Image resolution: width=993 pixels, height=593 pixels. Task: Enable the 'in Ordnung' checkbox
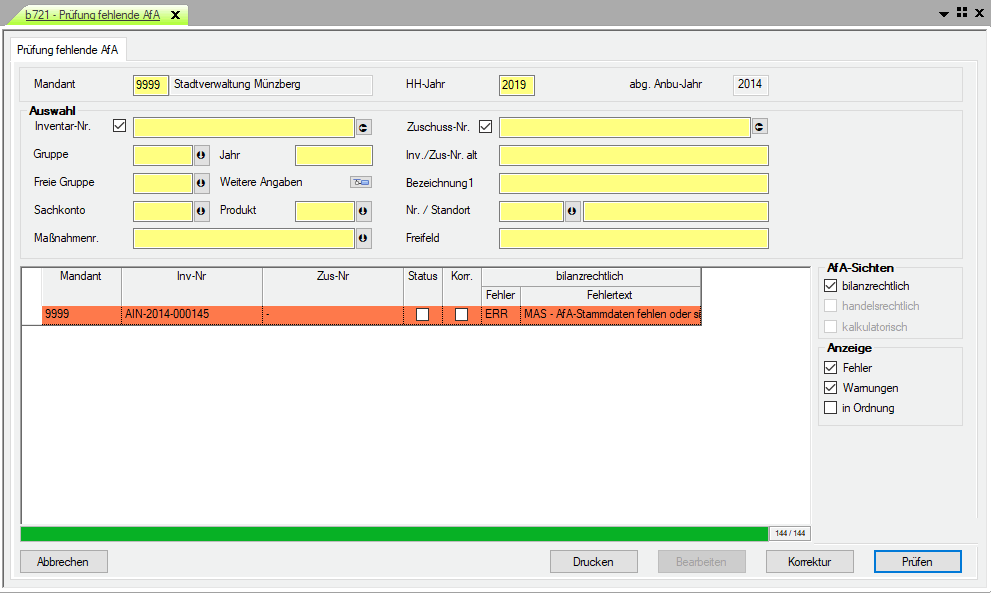830,408
